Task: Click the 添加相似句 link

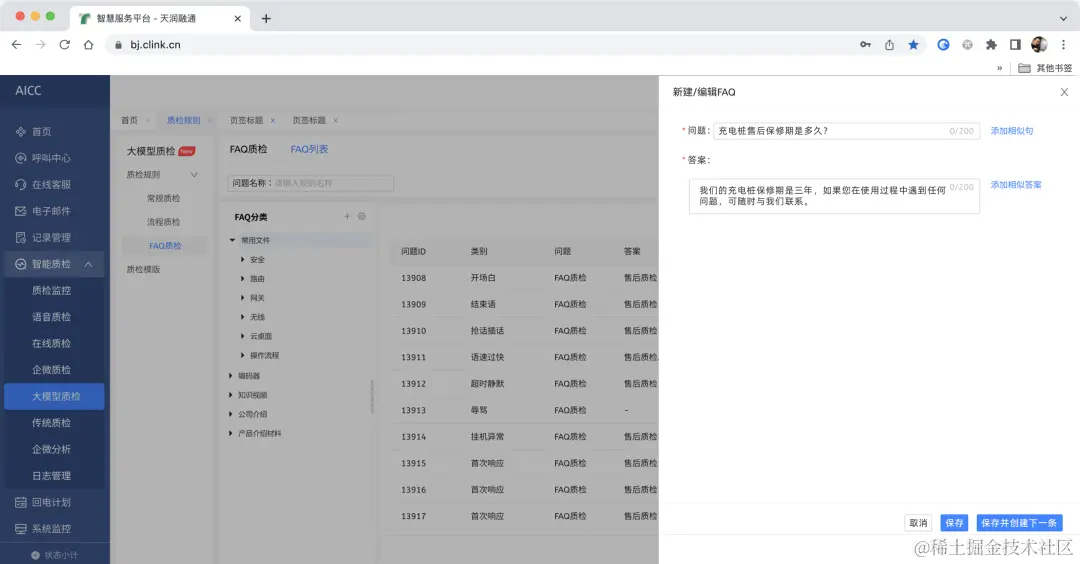Action: coord(1011,131)
